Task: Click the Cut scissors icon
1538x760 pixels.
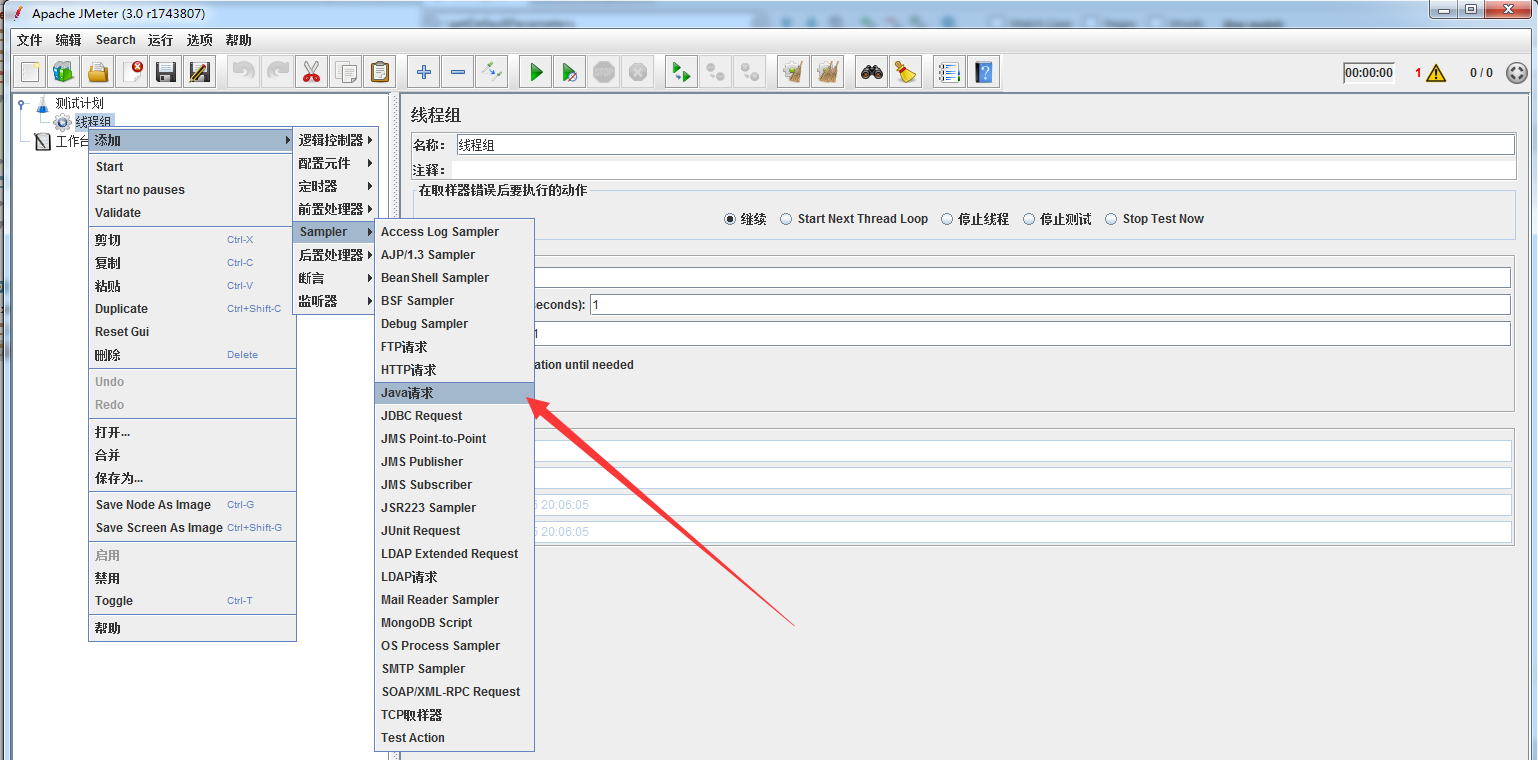Action: click(x=312, y=72)
